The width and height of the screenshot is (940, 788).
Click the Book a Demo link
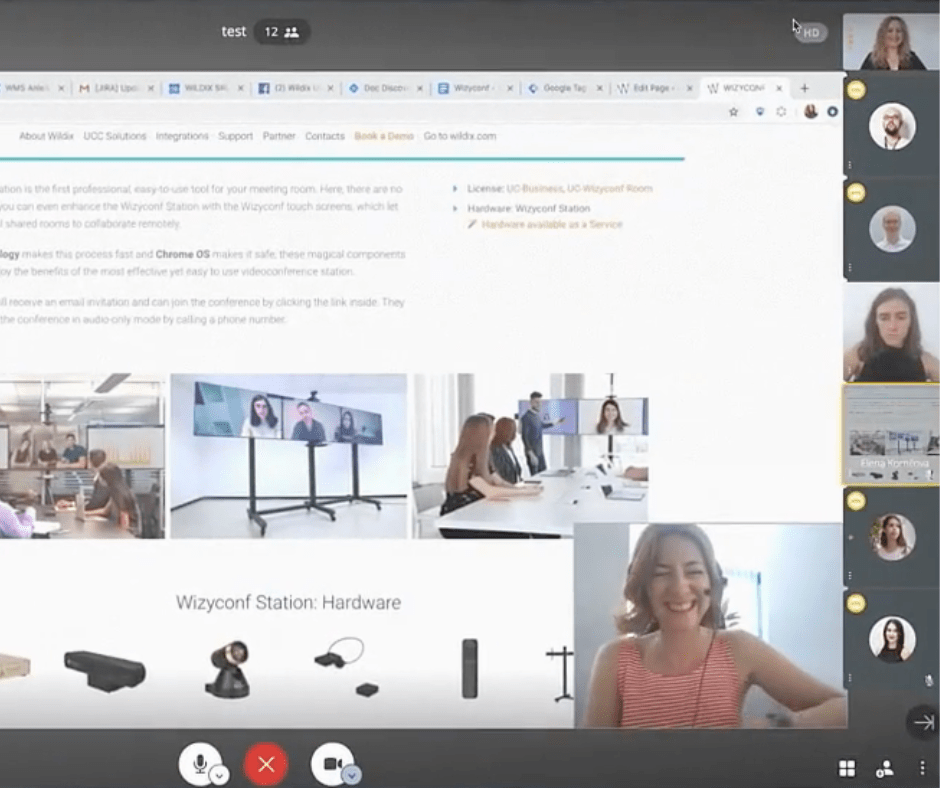(x=384, y=136)
